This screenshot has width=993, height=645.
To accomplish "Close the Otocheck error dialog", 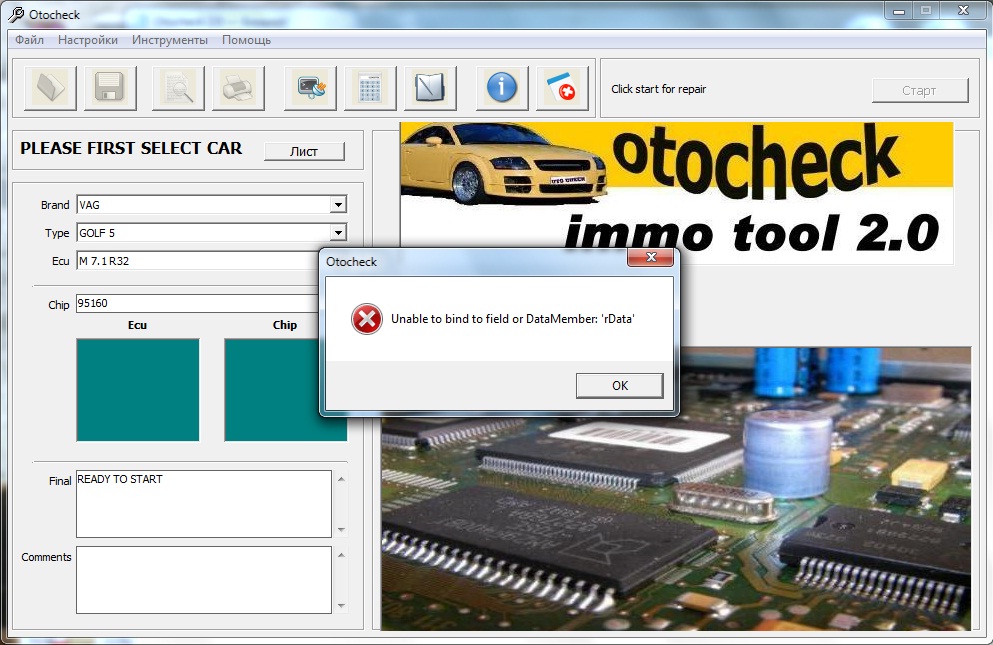I will tap(650, 257).
